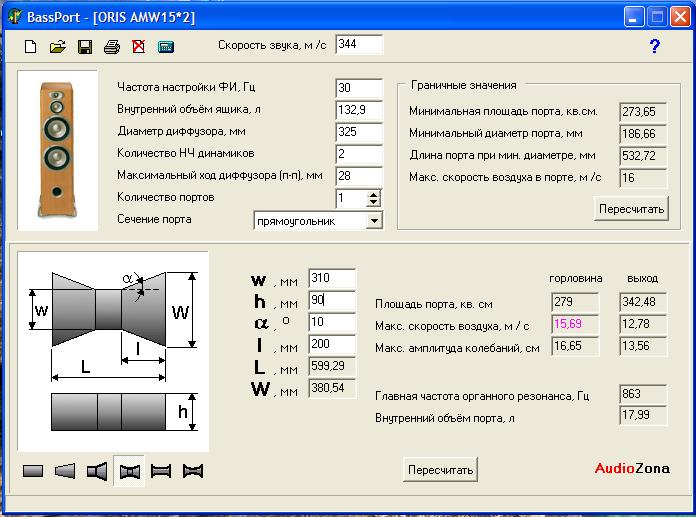This screenshot has height=517, width=696.
Task: Create a new project with the blank page icon
Action: click(x=31, y=47)
